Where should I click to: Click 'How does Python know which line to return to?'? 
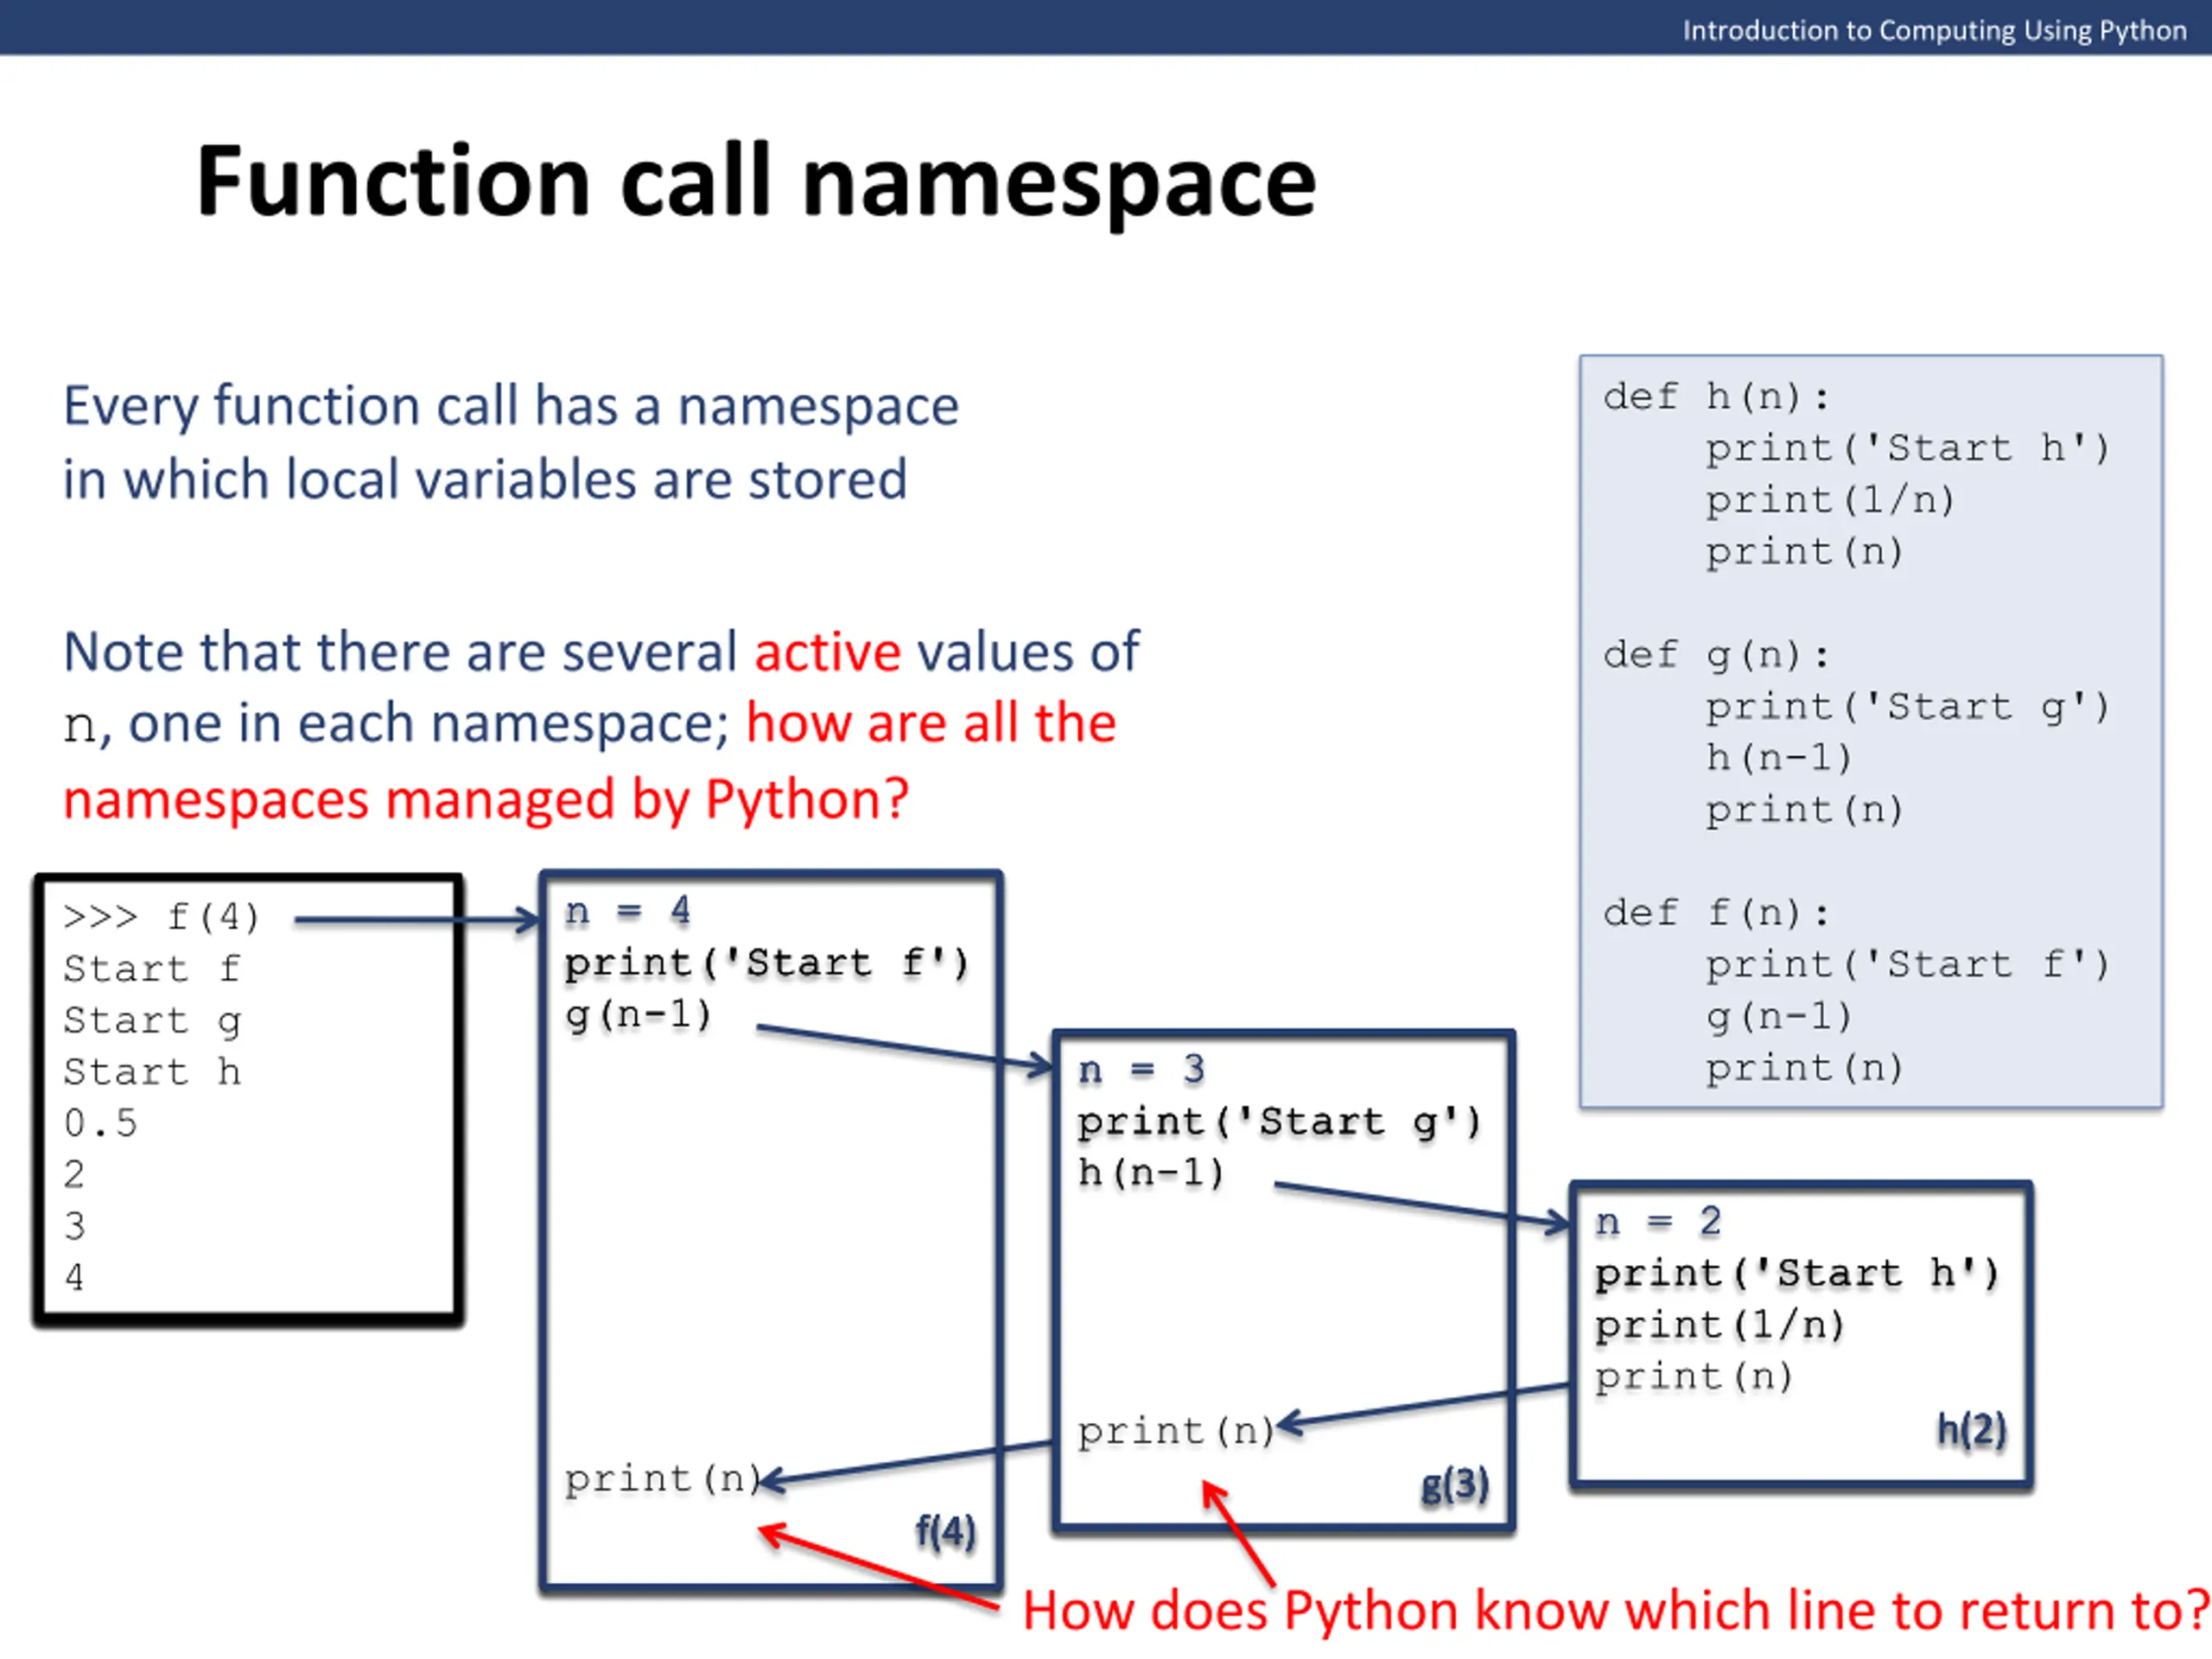pyautogui.click(x=1615, y=1612)
